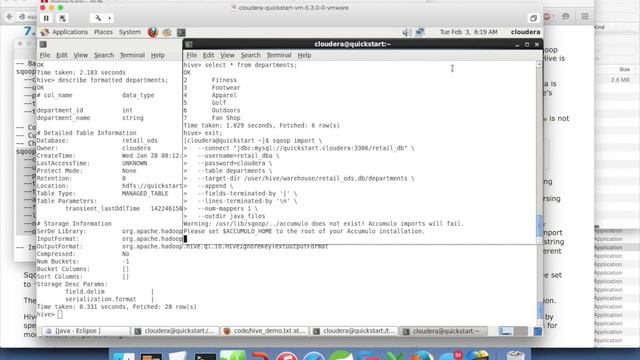Click scrollbar up arrow in front terminal
640x360 pixels.
coord(539,64)
